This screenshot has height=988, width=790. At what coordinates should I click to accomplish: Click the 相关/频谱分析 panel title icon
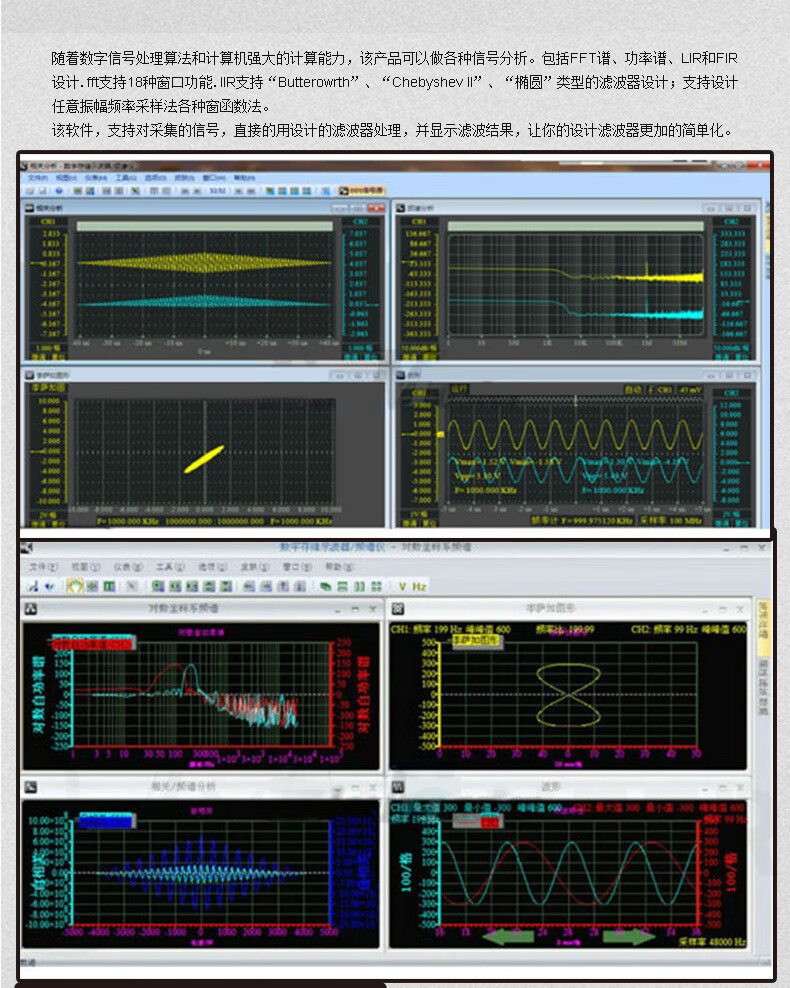(x=30, y=787)
